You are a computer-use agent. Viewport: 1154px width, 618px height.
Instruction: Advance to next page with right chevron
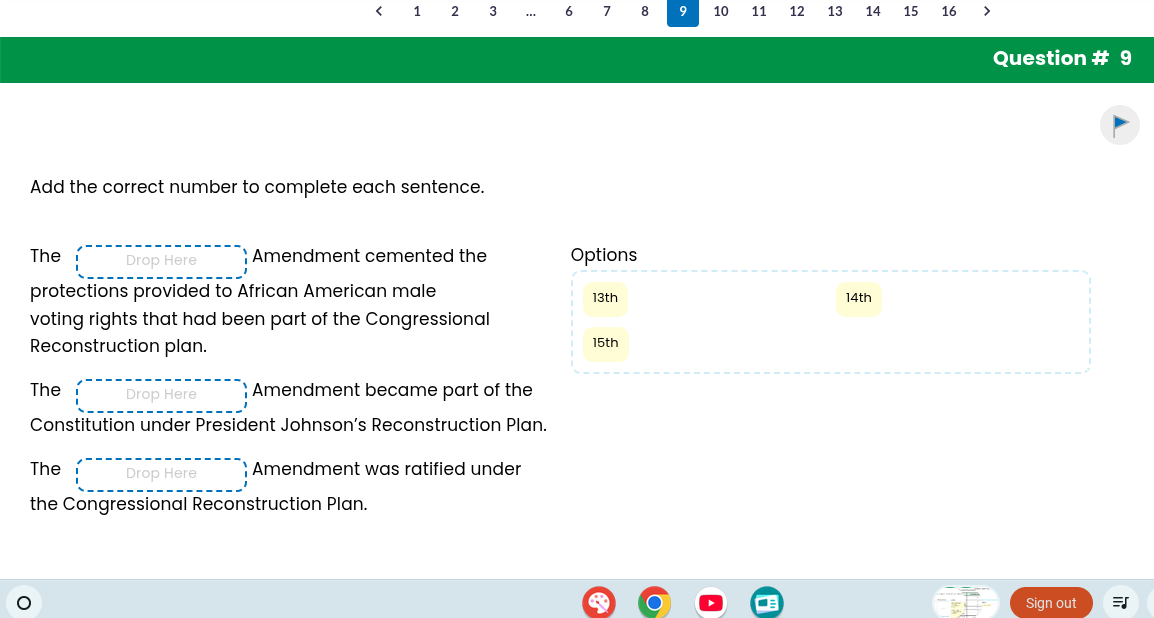pos(987,11)
